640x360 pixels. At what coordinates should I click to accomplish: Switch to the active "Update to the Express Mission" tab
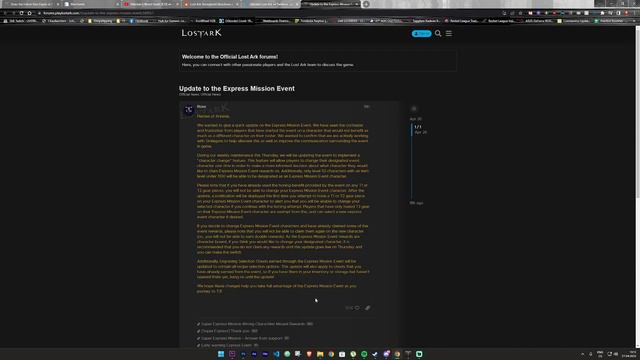(x=331, y=4)
